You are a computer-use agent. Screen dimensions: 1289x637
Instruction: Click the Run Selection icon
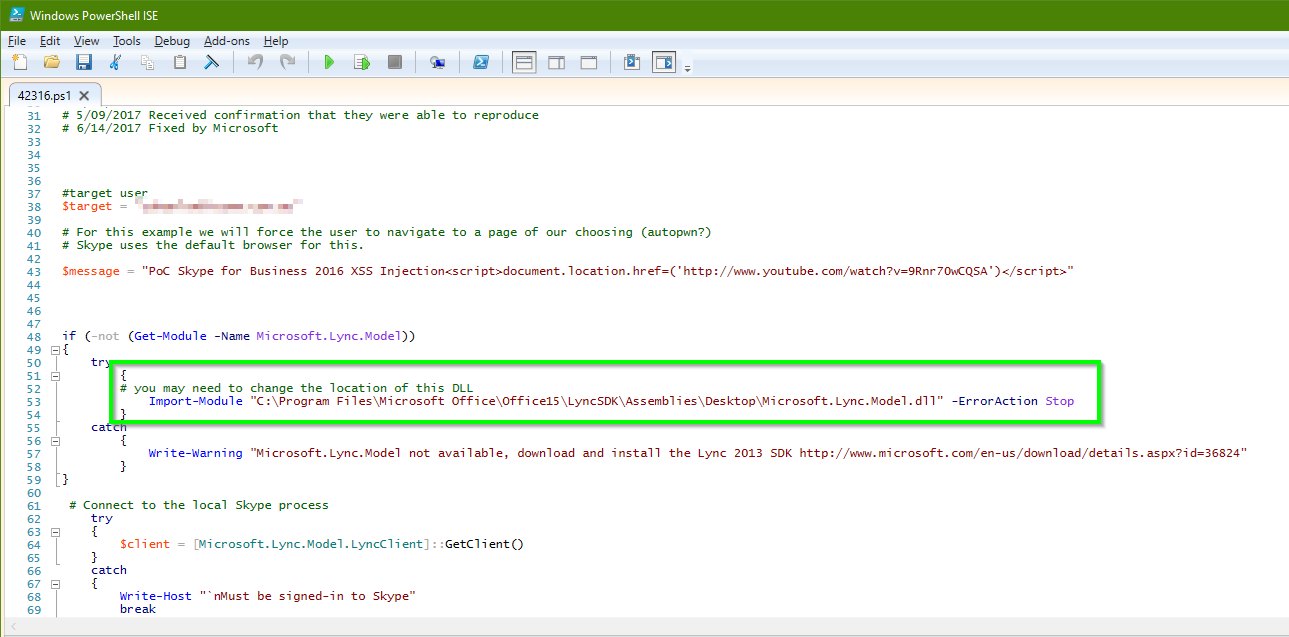pos(362,62)
